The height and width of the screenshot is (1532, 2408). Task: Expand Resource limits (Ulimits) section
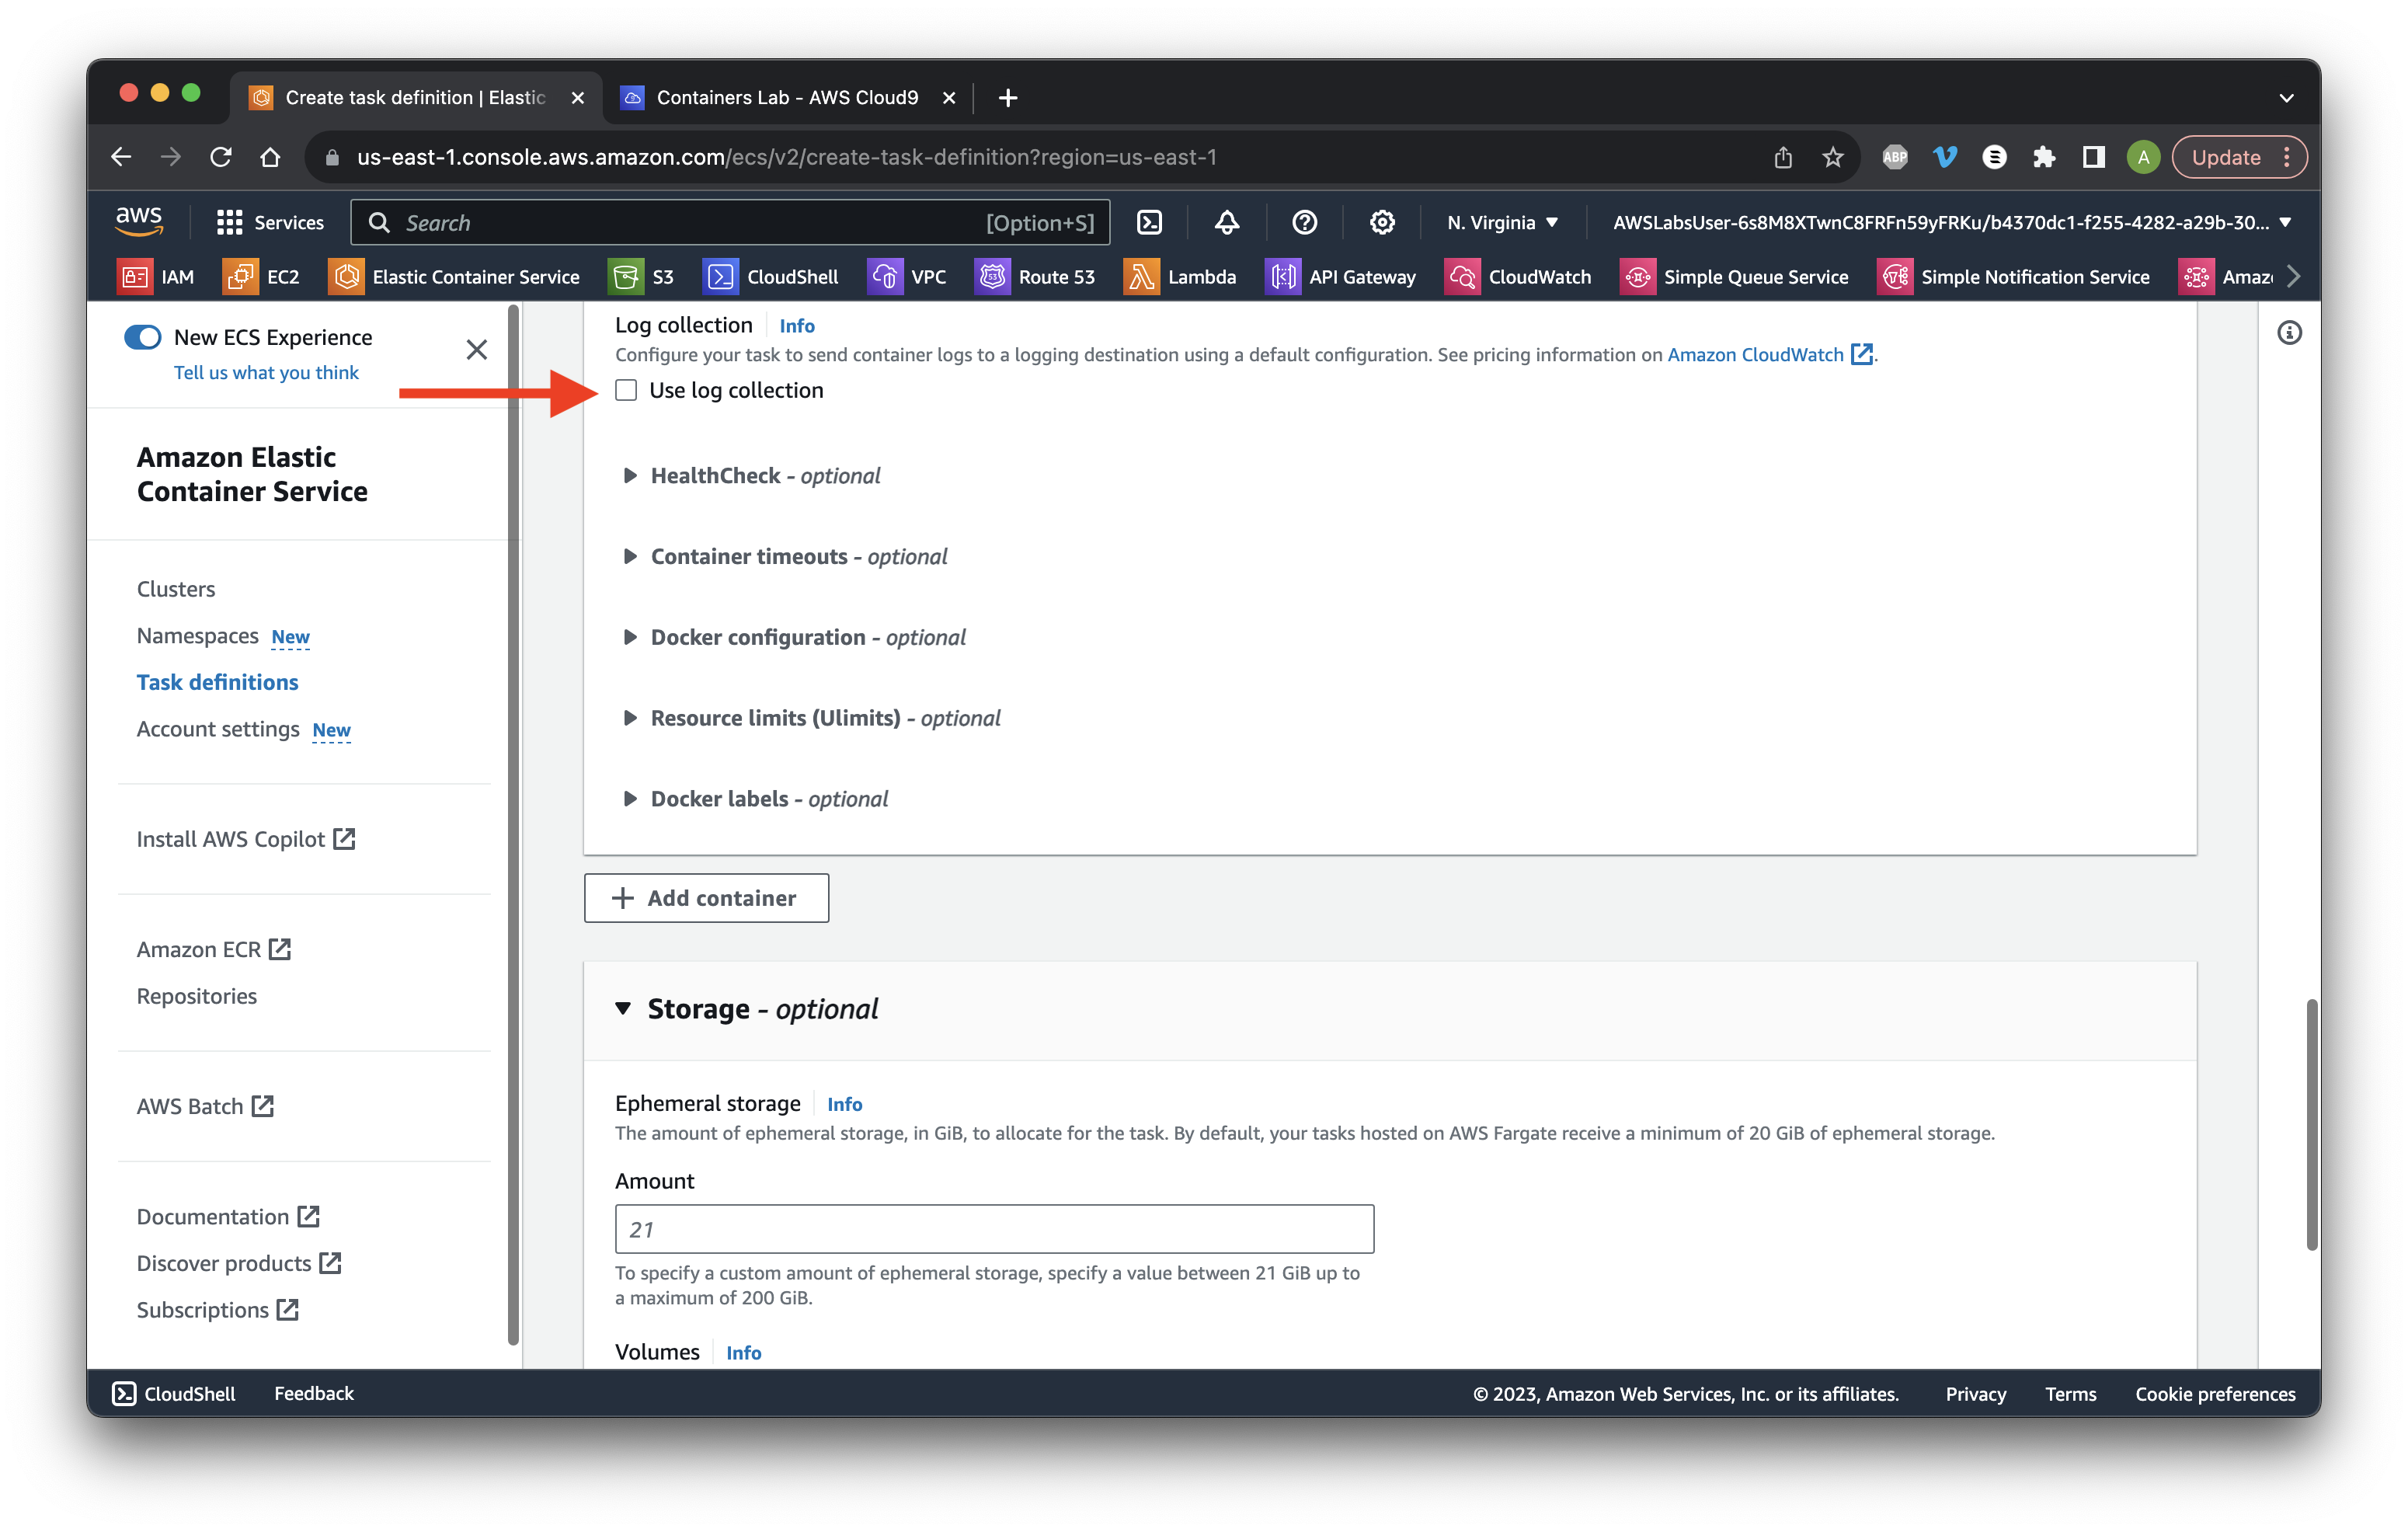(811, 719)
